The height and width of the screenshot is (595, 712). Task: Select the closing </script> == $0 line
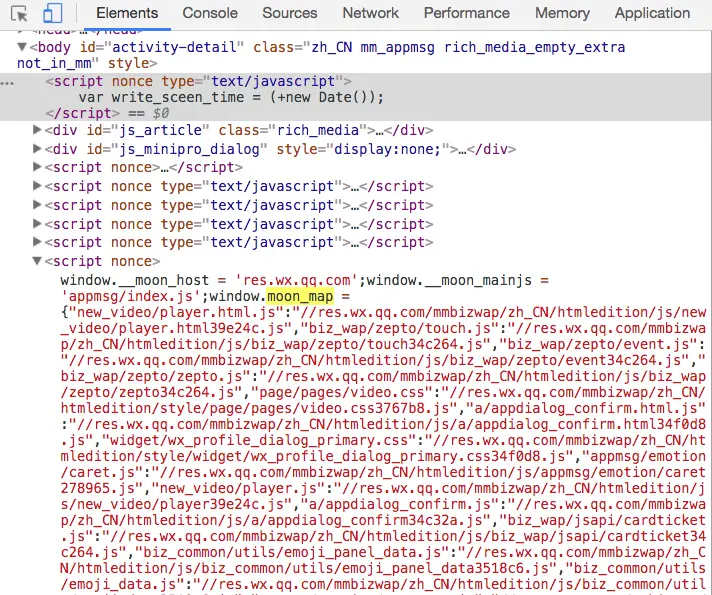point(107,113)
